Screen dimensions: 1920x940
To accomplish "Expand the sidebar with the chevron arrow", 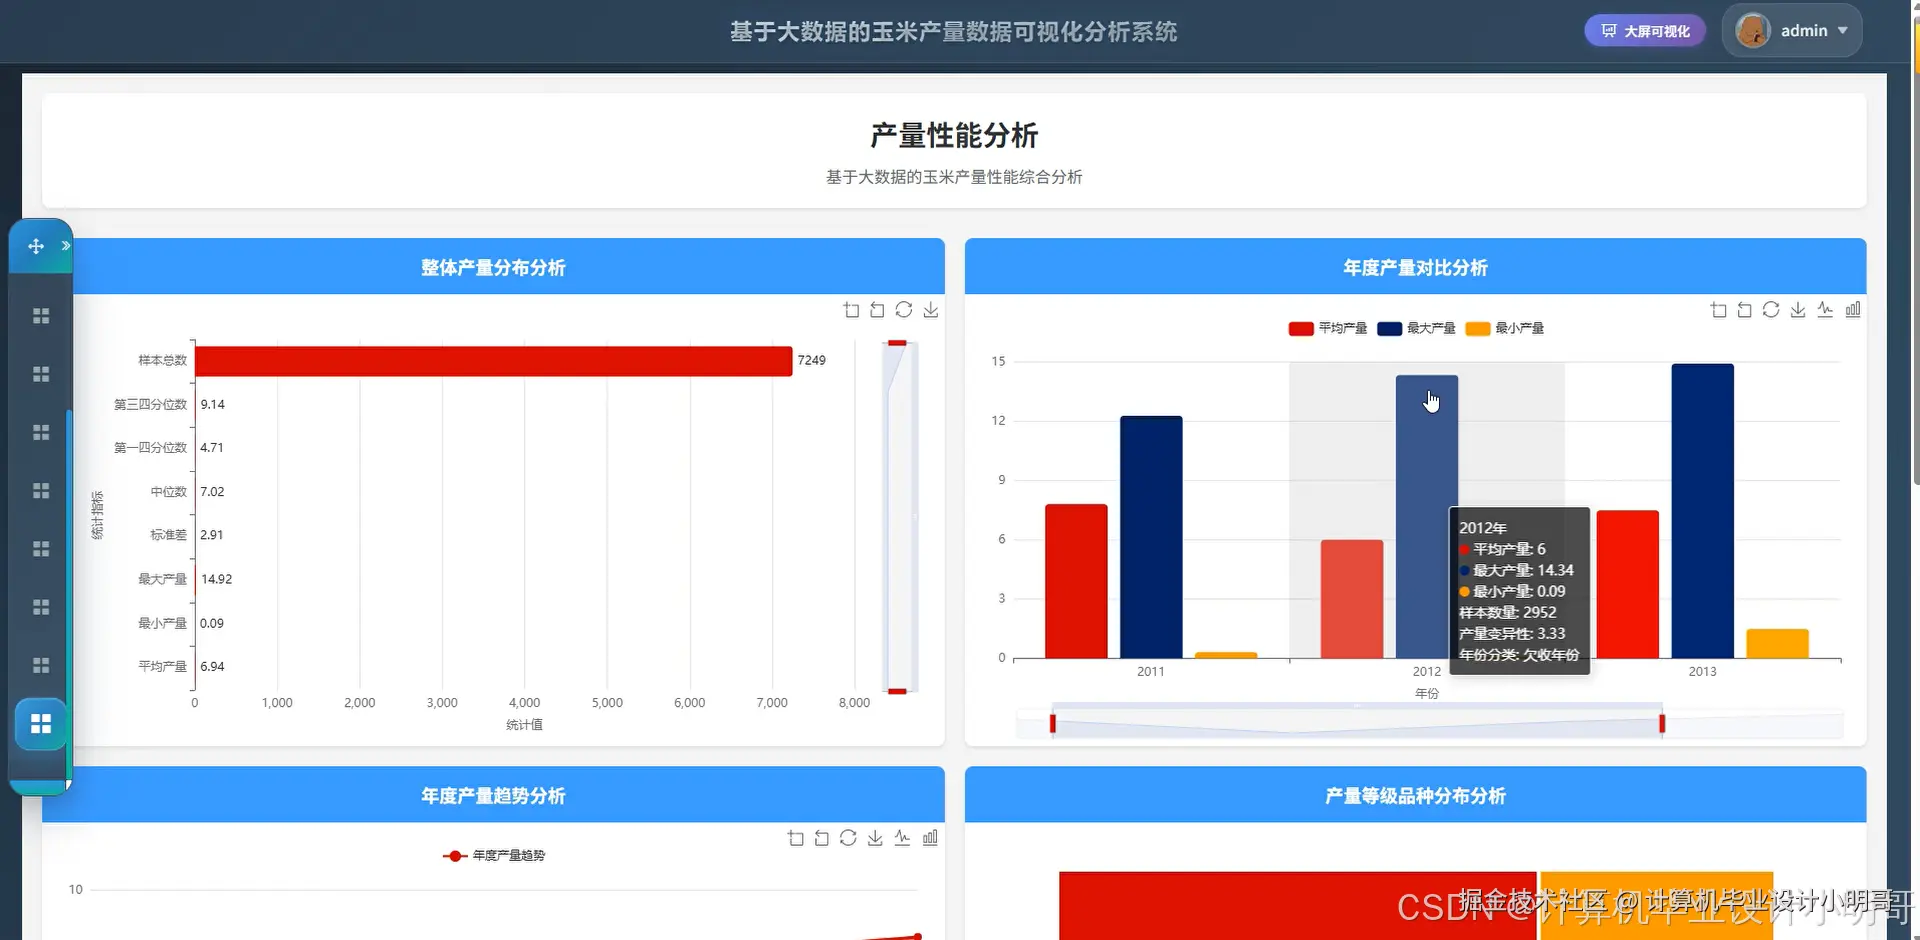I will tap(66, 244).
